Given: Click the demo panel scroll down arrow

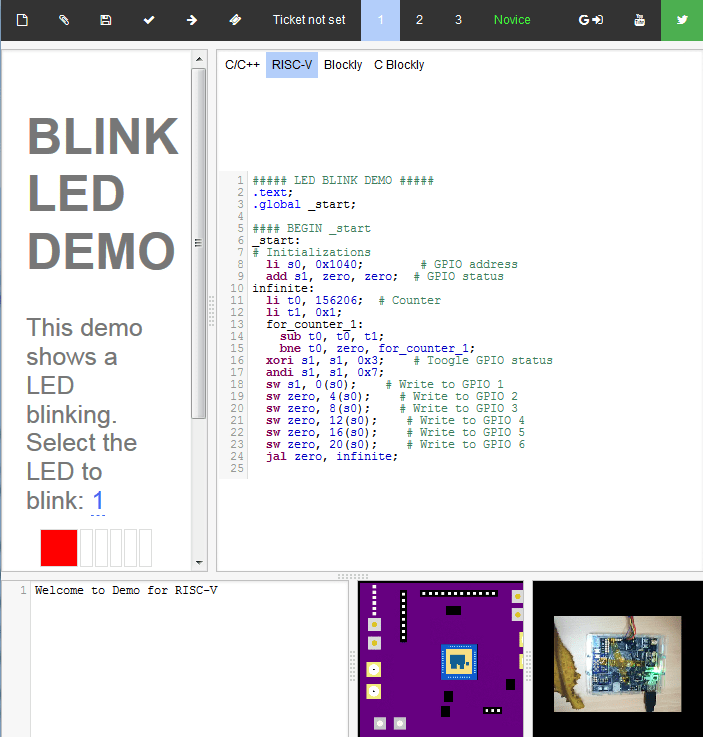Looking at the screenshot, I should point(198,563).
